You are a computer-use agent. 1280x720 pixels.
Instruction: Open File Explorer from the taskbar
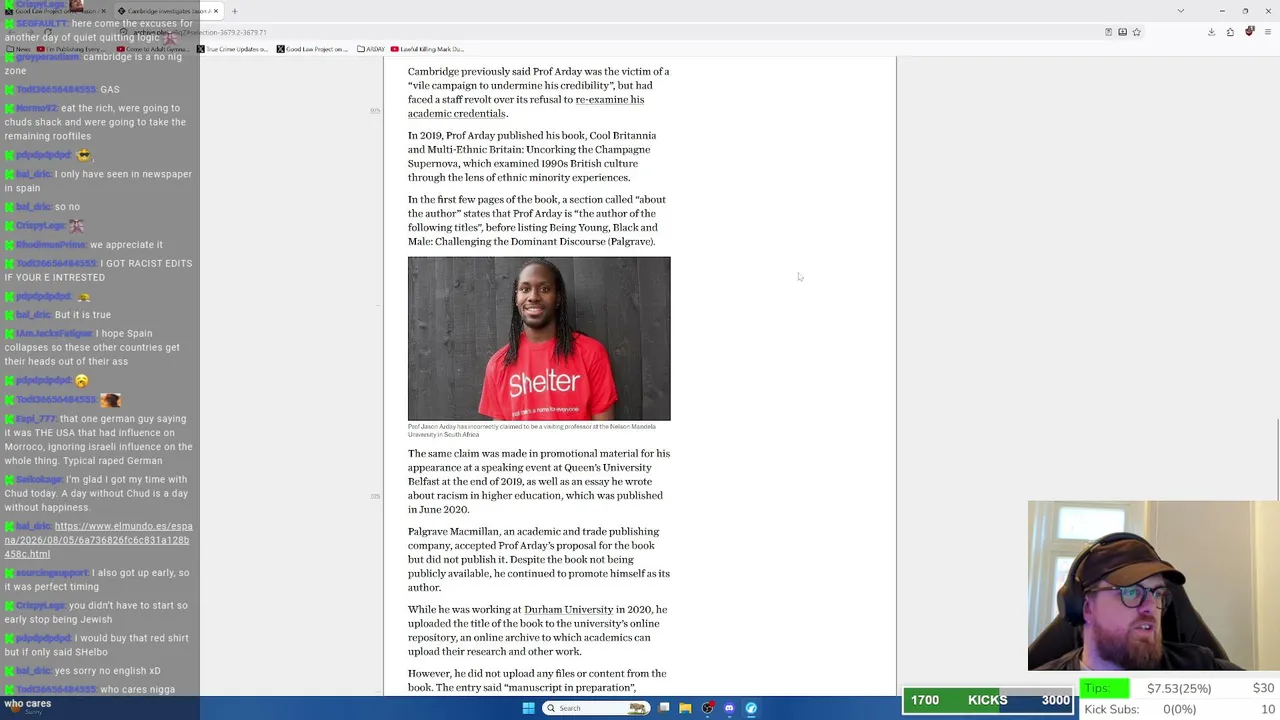coord(685,708)
